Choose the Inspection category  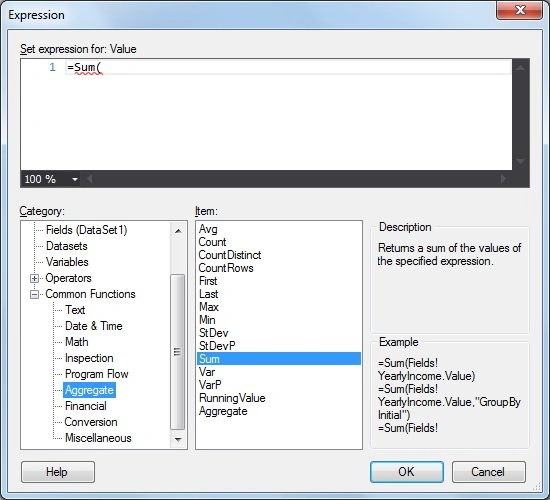click(89, 358)
